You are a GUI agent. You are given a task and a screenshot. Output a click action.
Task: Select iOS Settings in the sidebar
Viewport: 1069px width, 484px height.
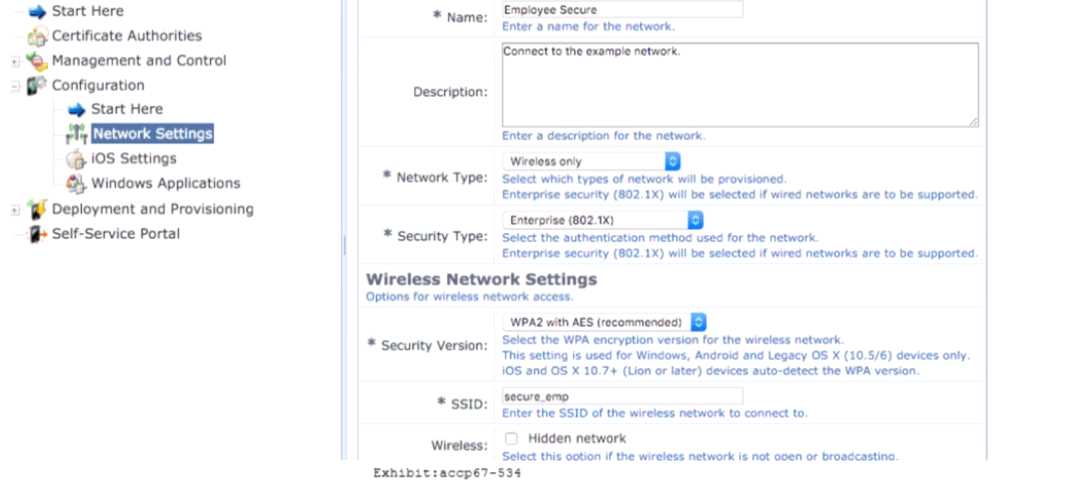133,158
